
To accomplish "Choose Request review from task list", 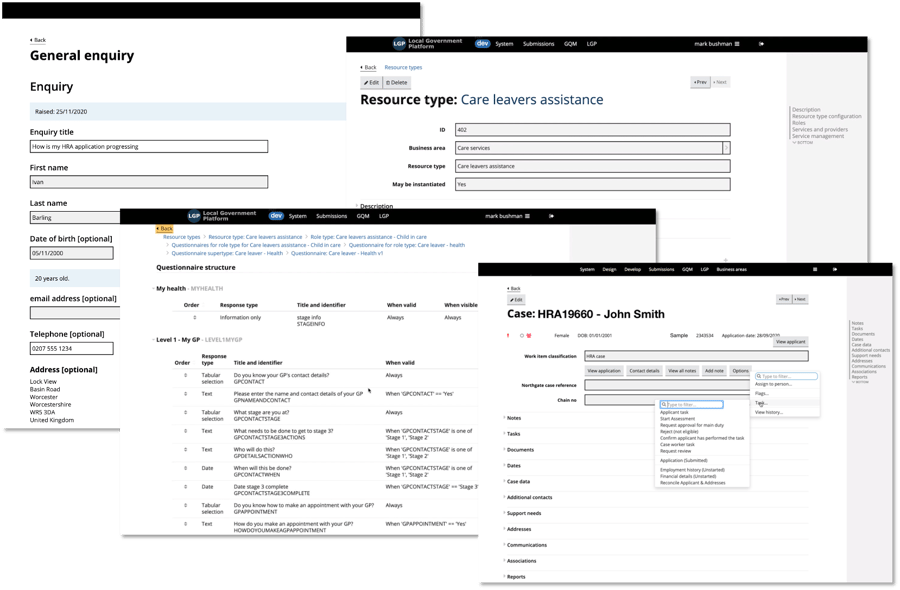I will click(676, 451).
